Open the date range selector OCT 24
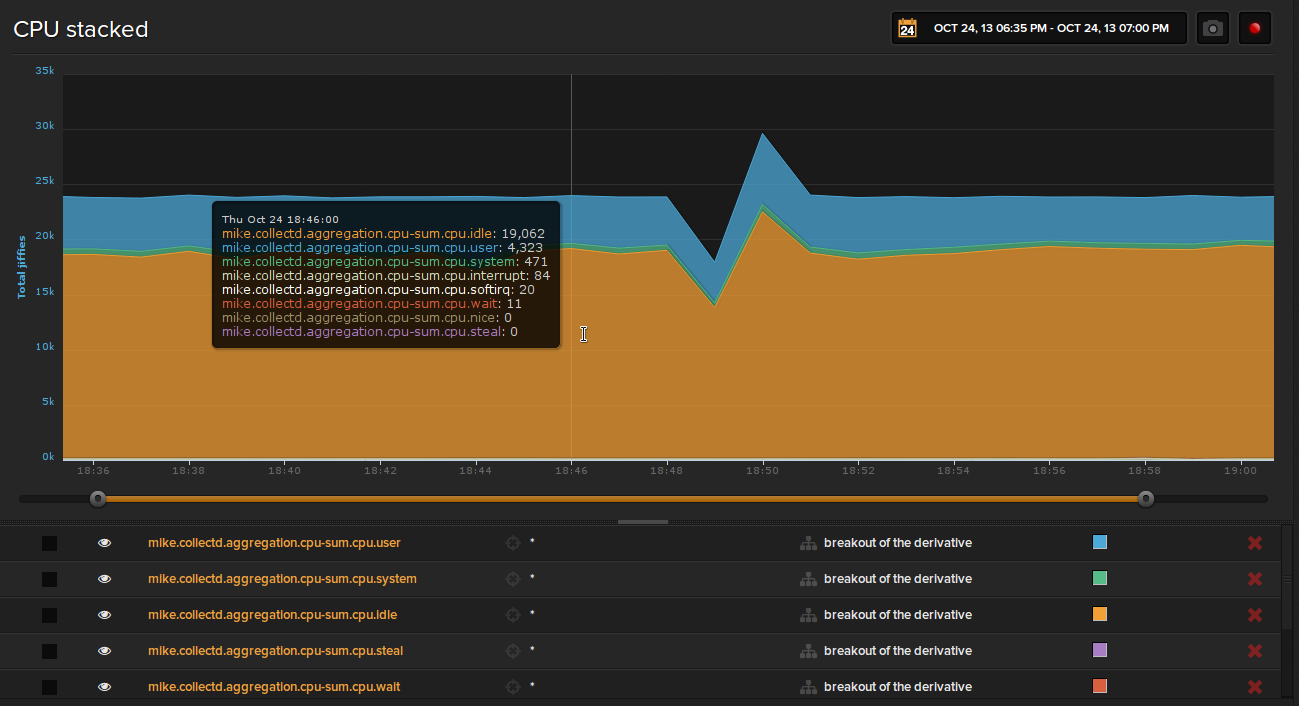The height and width of the screenshot is (706, 1299). pos(1038,27)
